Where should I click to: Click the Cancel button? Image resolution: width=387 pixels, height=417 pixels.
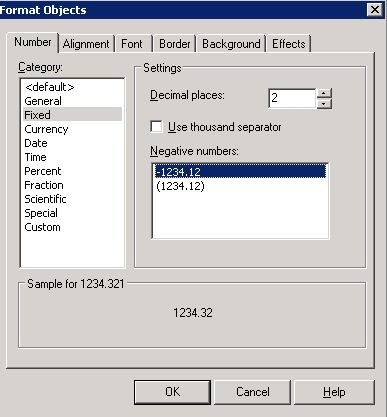[x=253, y=392]
